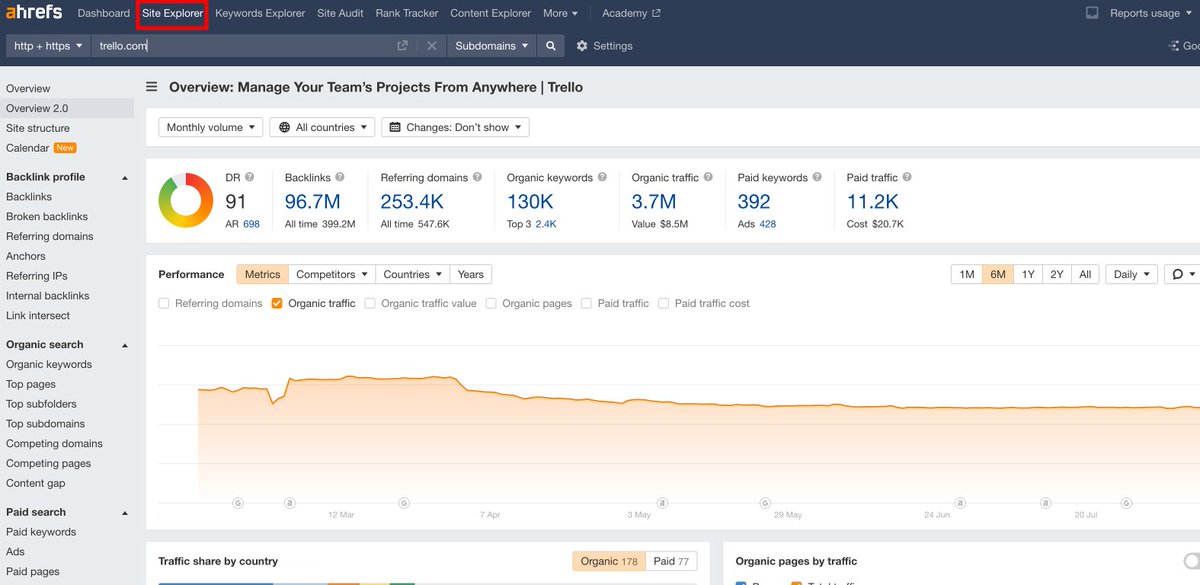The width and height of the screenshot is (1200, 585).
Task: Click the magnifier search button
Action: click(x=550, y=46)
